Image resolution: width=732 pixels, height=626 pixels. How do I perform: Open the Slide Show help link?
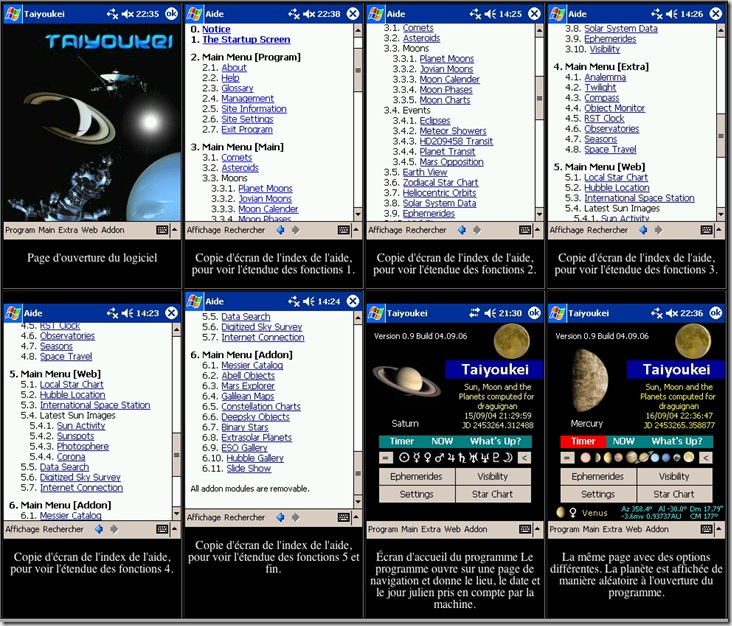click(x=248, y=469)
